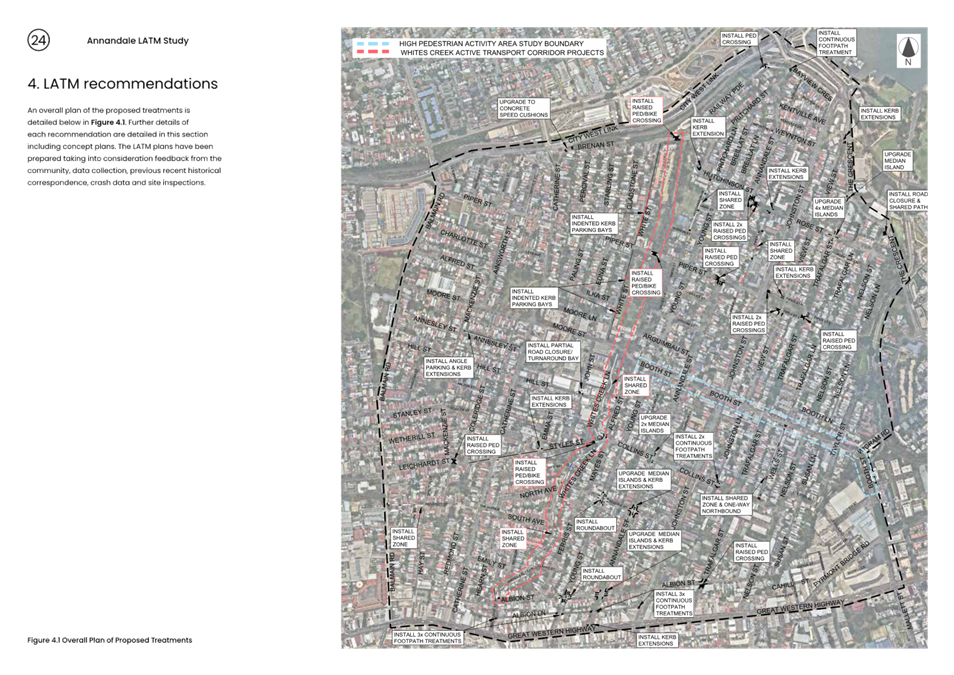This screenshot has width=954, height=675.
Task: Click the 'Install Road Closure & Shared Path' label
Action: [908, 201]
